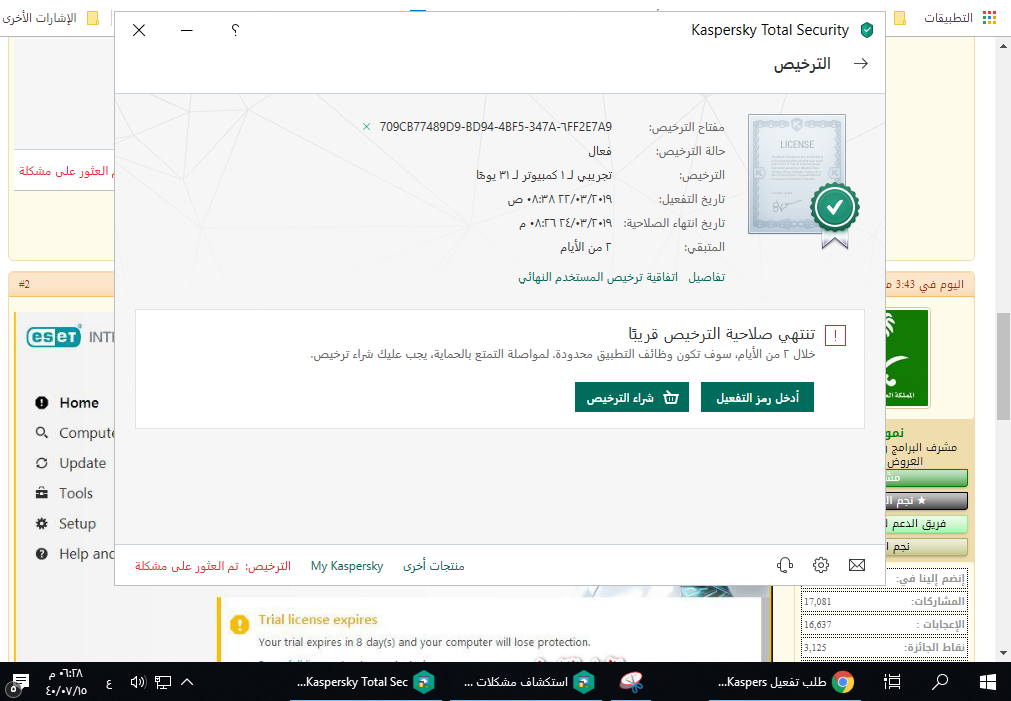Image resolution: width=1011 pixels, height=701 pixels.
Task: Click the green Saudi flag avatar
Action: (907, 358)
